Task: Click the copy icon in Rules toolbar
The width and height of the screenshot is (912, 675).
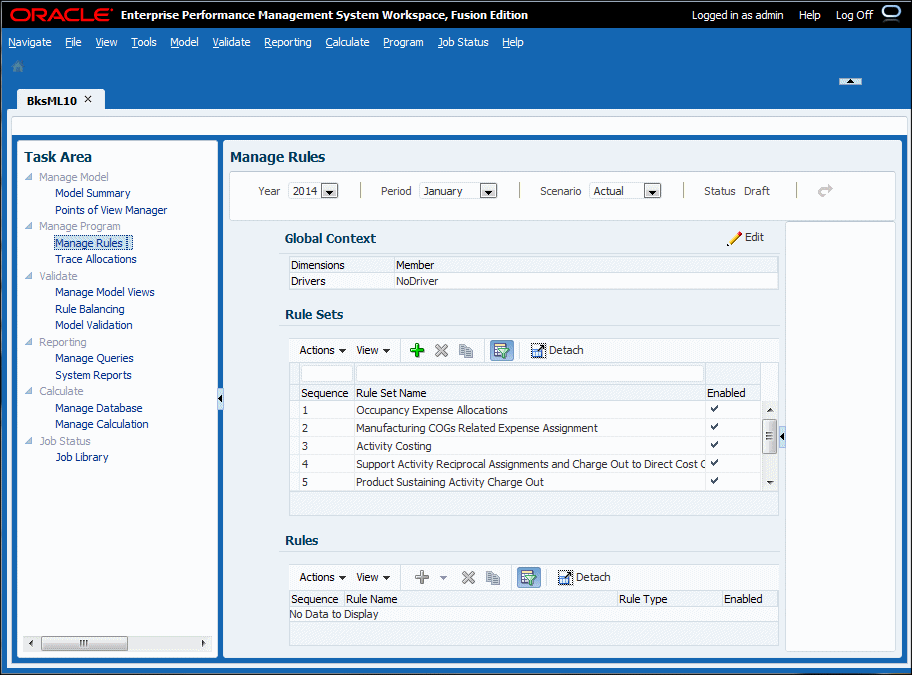Action: (x=493, y=577)
